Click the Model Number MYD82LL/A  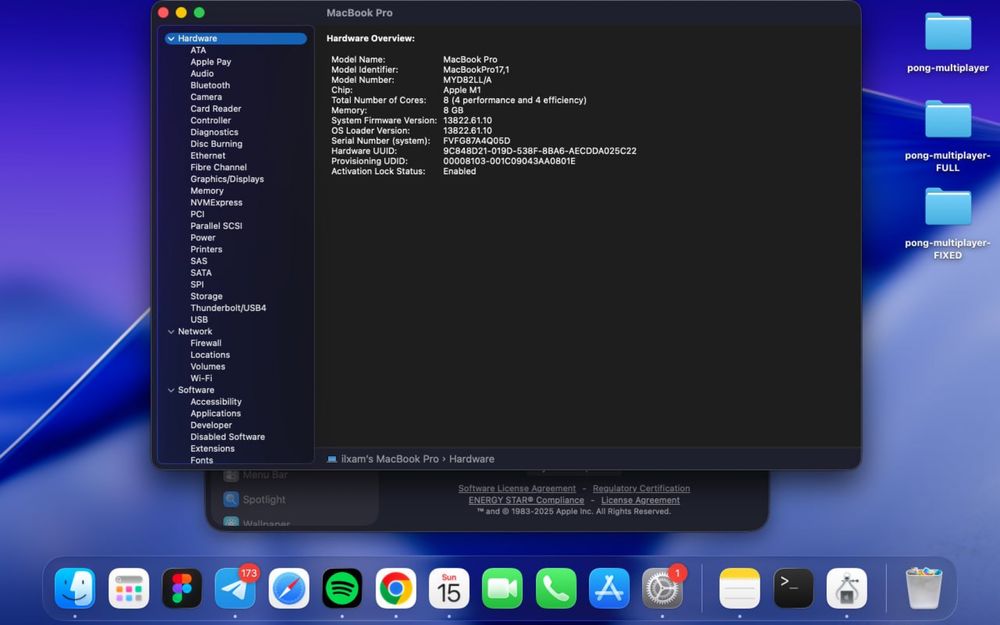click(x=467, y=80)
